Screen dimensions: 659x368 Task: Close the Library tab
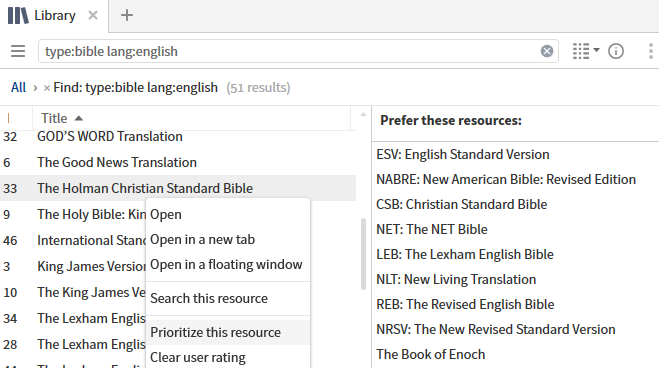tap(93, 16)
